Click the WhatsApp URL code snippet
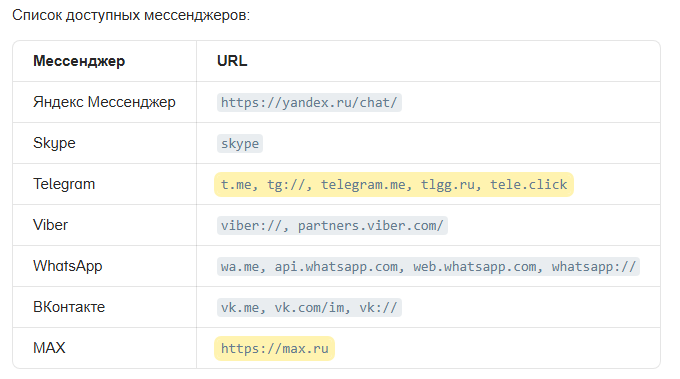Image resolution: width=680 pixels, height=379 pixels. point(428,266)
